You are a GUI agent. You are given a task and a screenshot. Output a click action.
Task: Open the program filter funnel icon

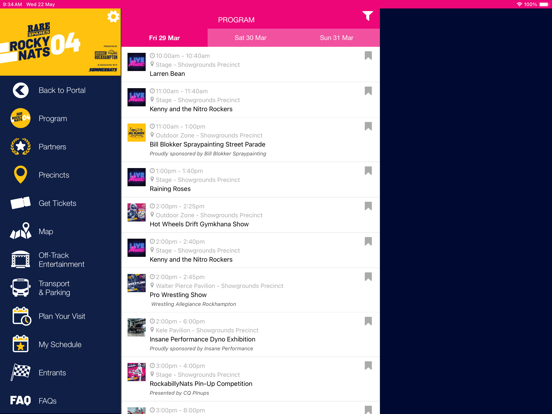(x=368, y=16)
